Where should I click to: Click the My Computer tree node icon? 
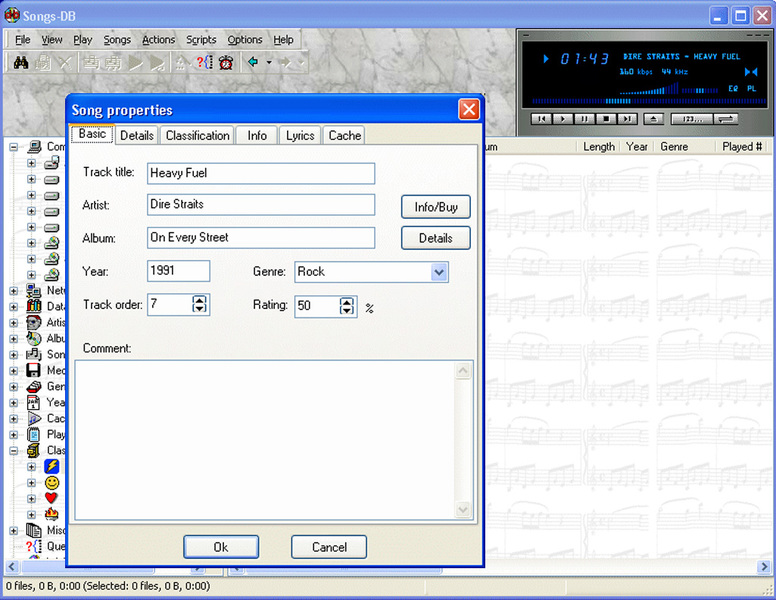click(x=35, y=147)
